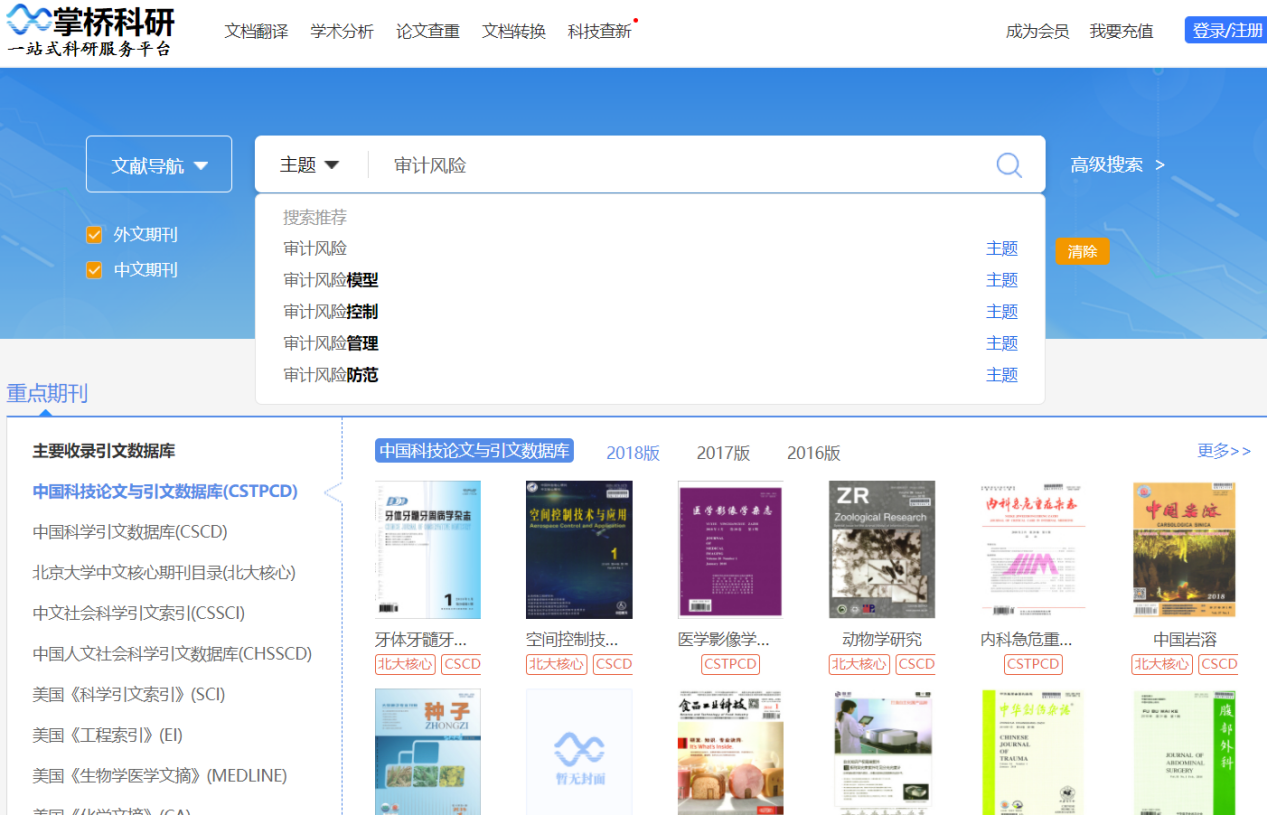The height and width of the screenshot is (815, 1267).
Task: Click the 北大核心 tag under 动物学研究
Action: coord(859,664)
